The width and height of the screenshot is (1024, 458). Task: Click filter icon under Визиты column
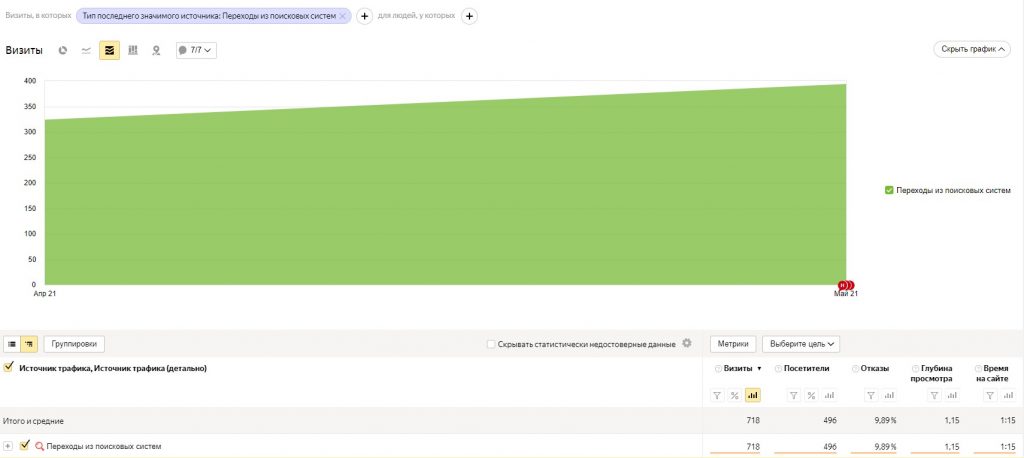[x=717, y=396]
